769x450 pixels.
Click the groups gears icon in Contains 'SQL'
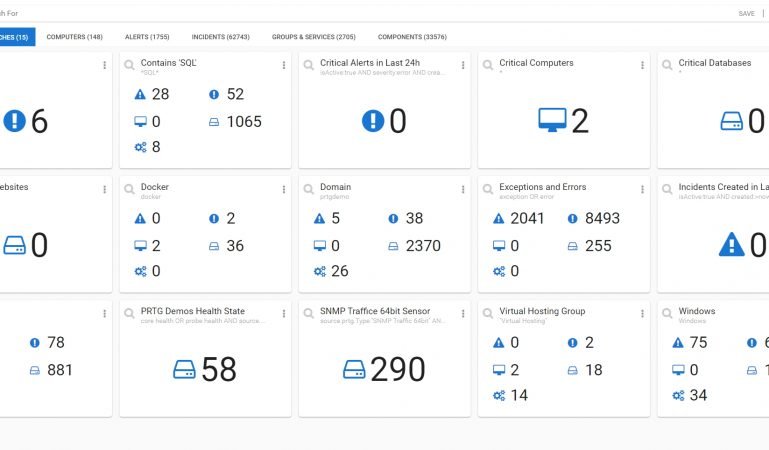click(x=141, y=147)
